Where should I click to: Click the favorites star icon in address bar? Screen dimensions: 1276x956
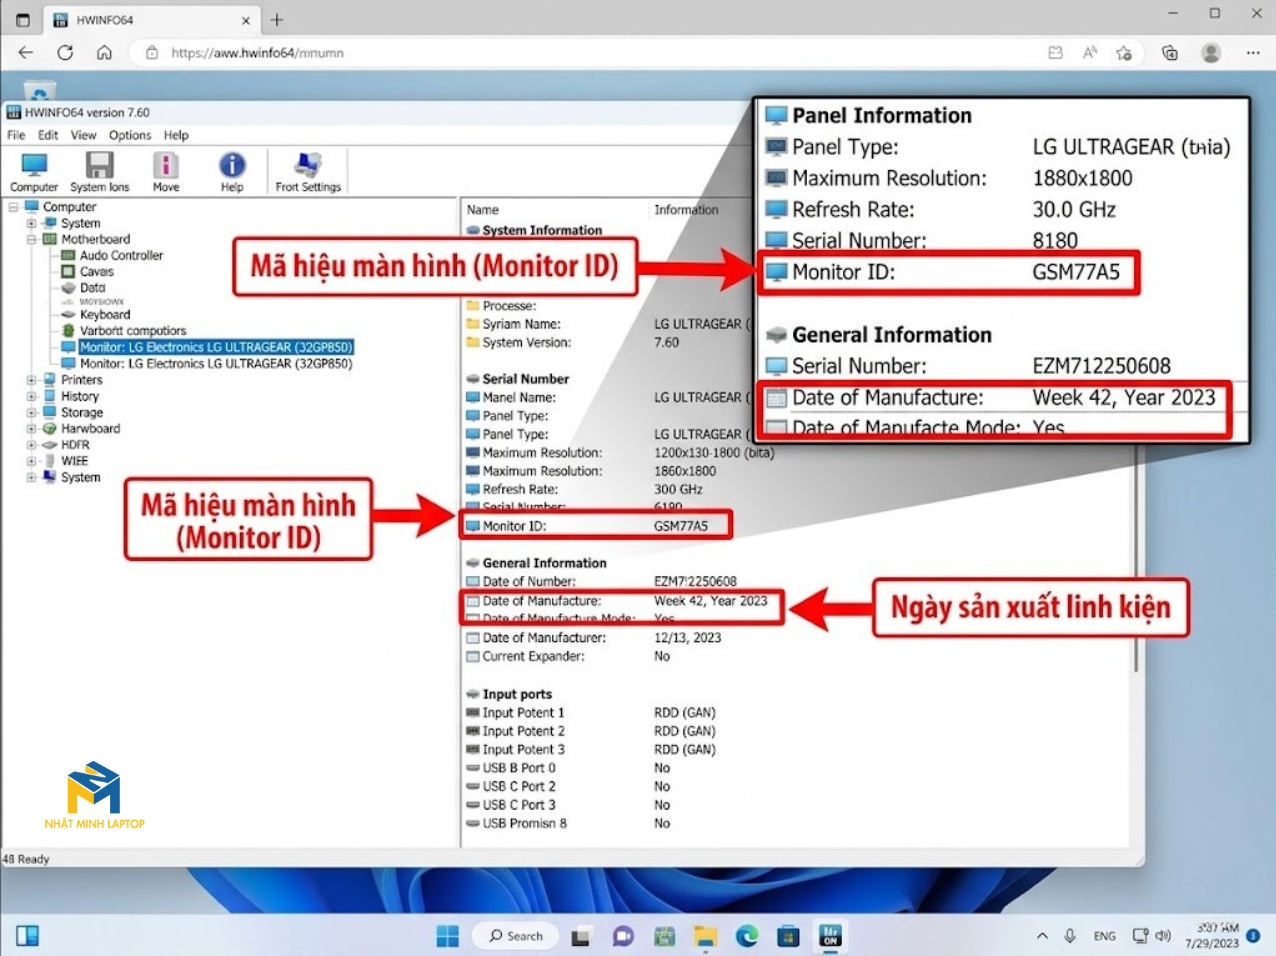(x=1124, y=53)
